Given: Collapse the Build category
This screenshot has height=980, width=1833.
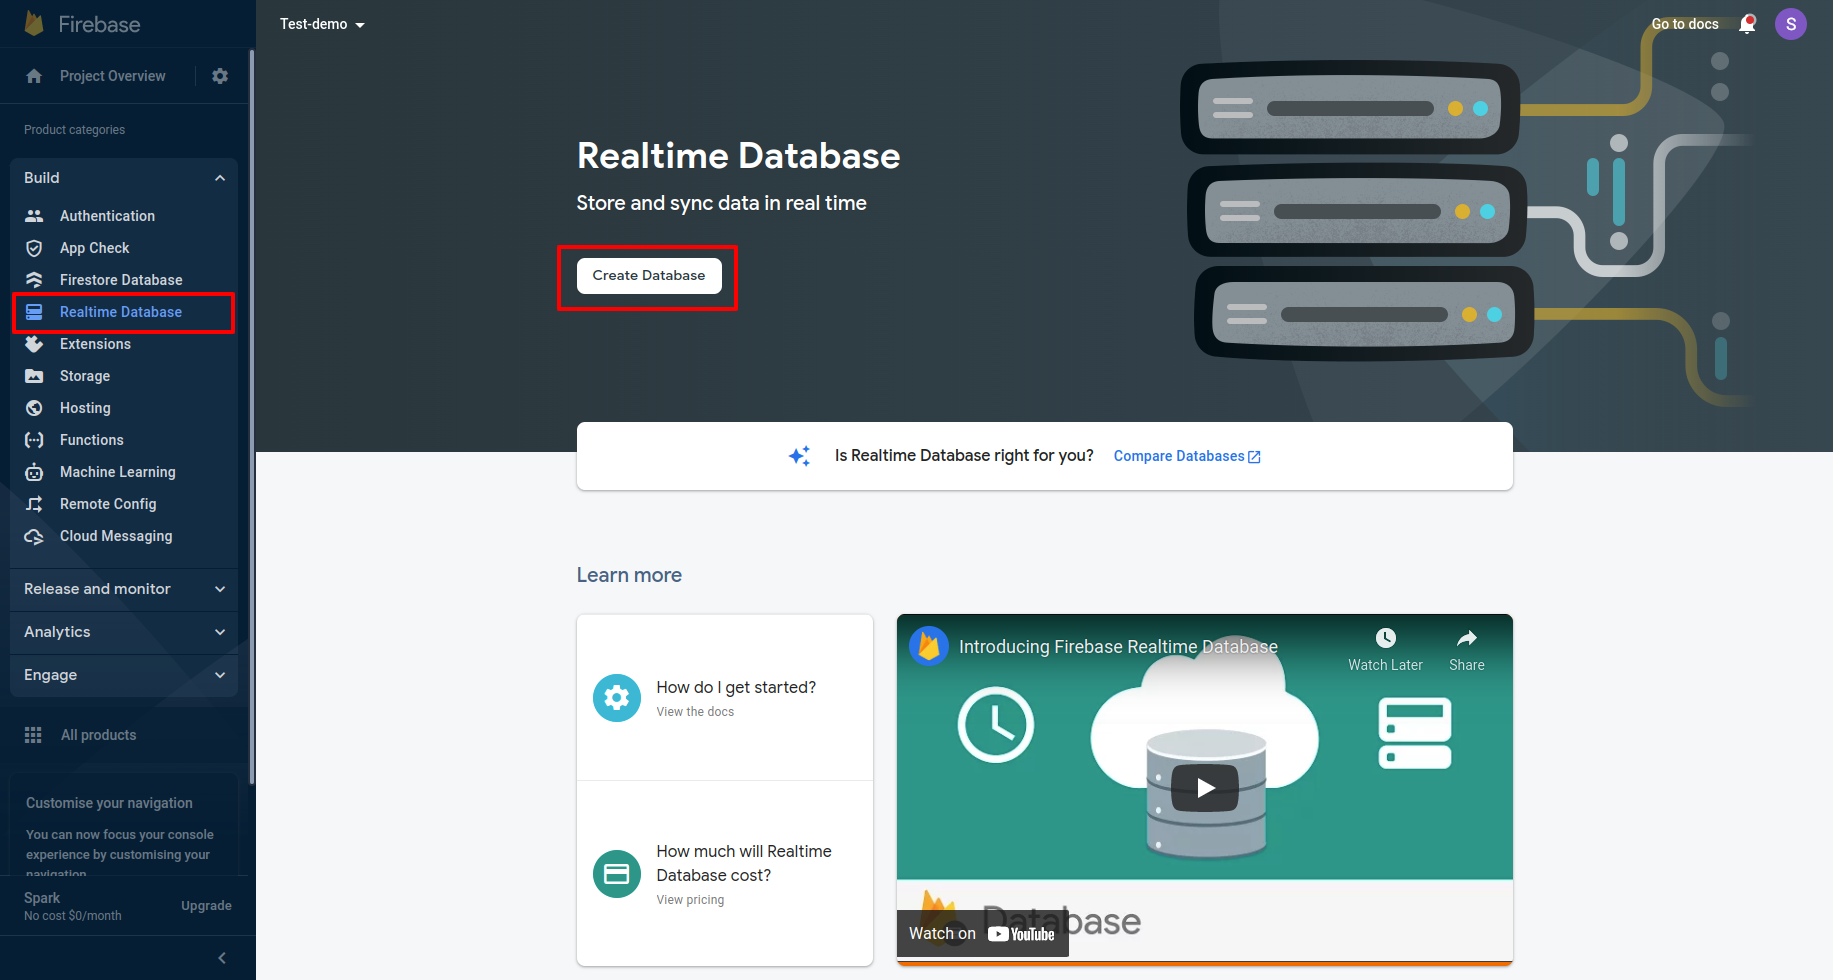Looking at the screenshot, I should (220, 177).
